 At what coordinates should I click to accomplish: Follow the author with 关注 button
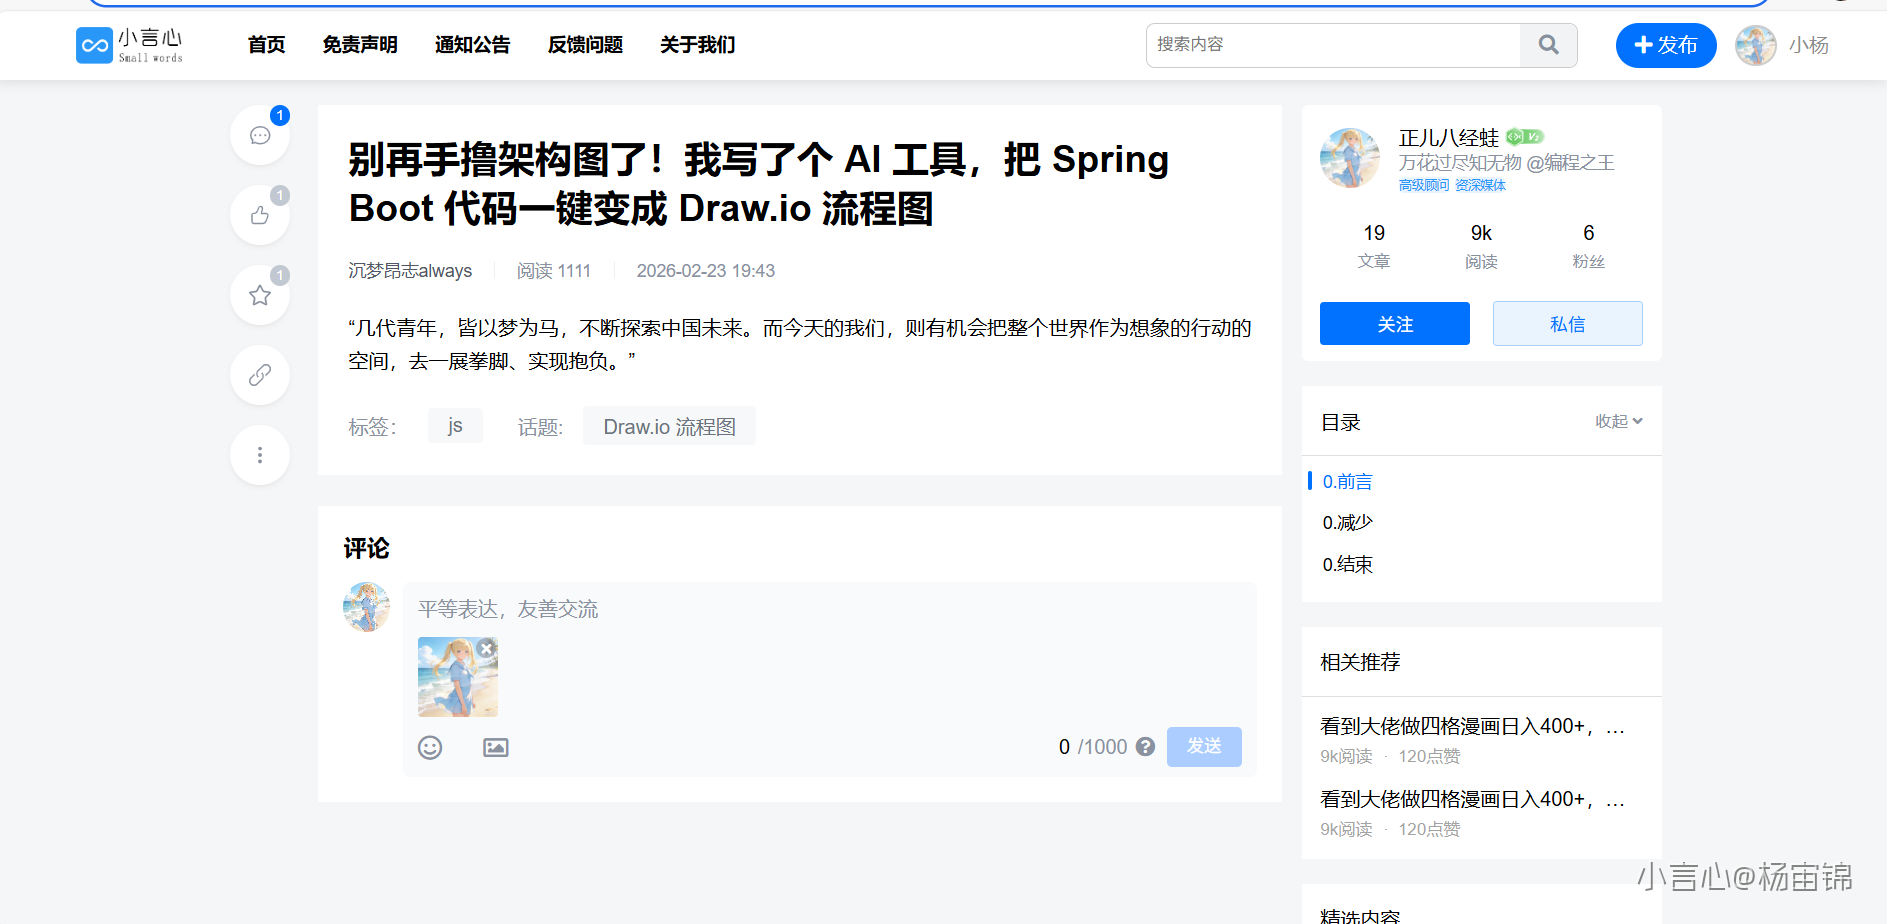[1394, 324]
